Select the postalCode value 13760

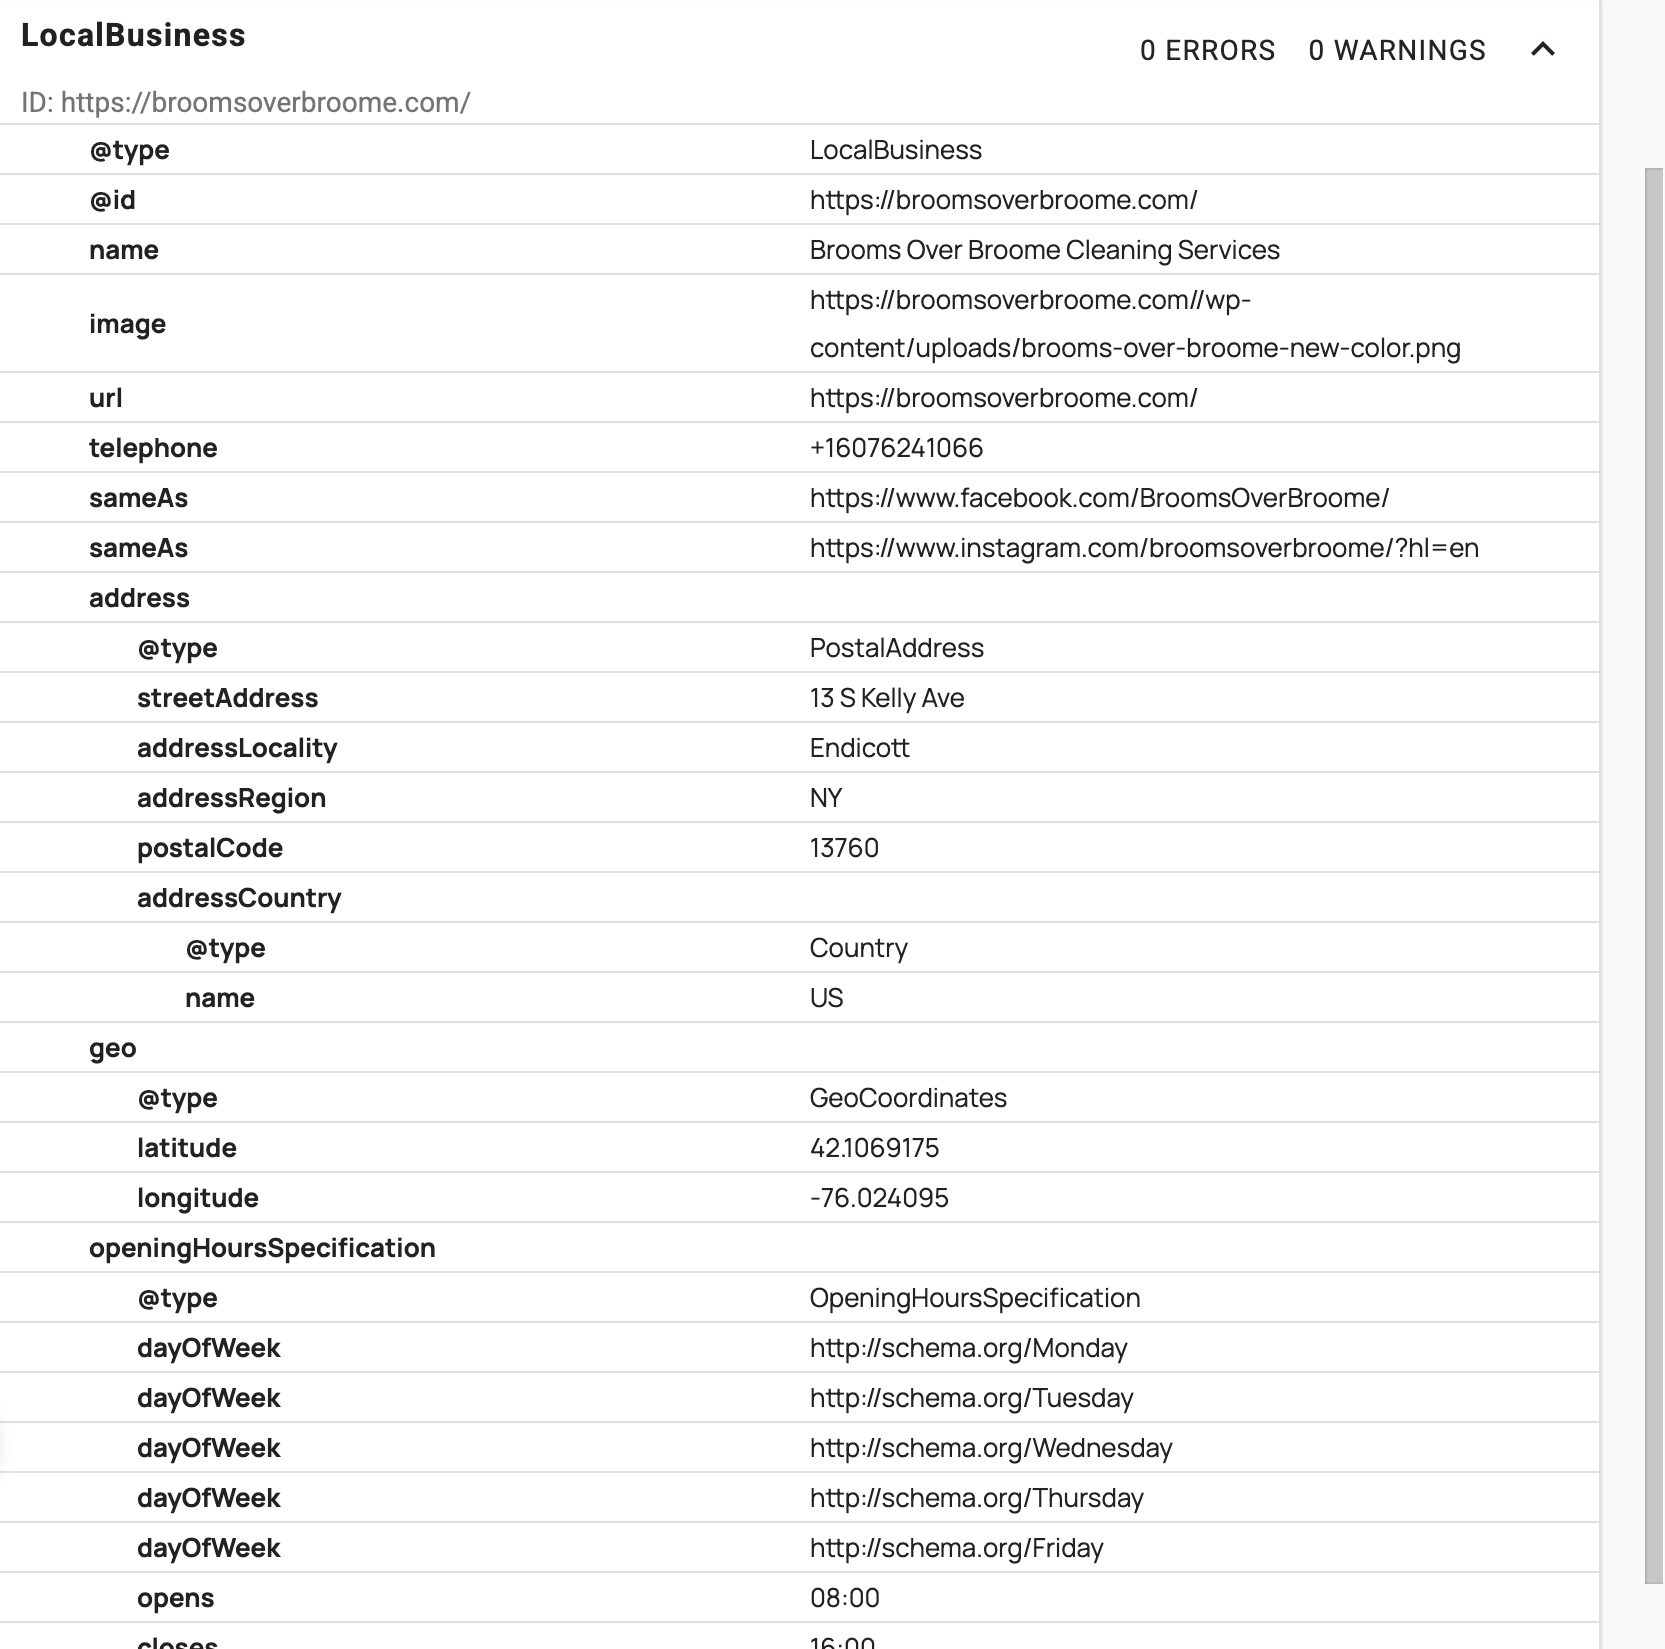(844, 848)
